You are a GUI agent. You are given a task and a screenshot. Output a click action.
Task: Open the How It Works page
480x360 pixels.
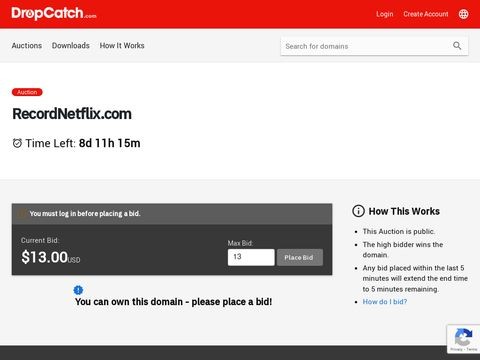(x=122, y=46)
